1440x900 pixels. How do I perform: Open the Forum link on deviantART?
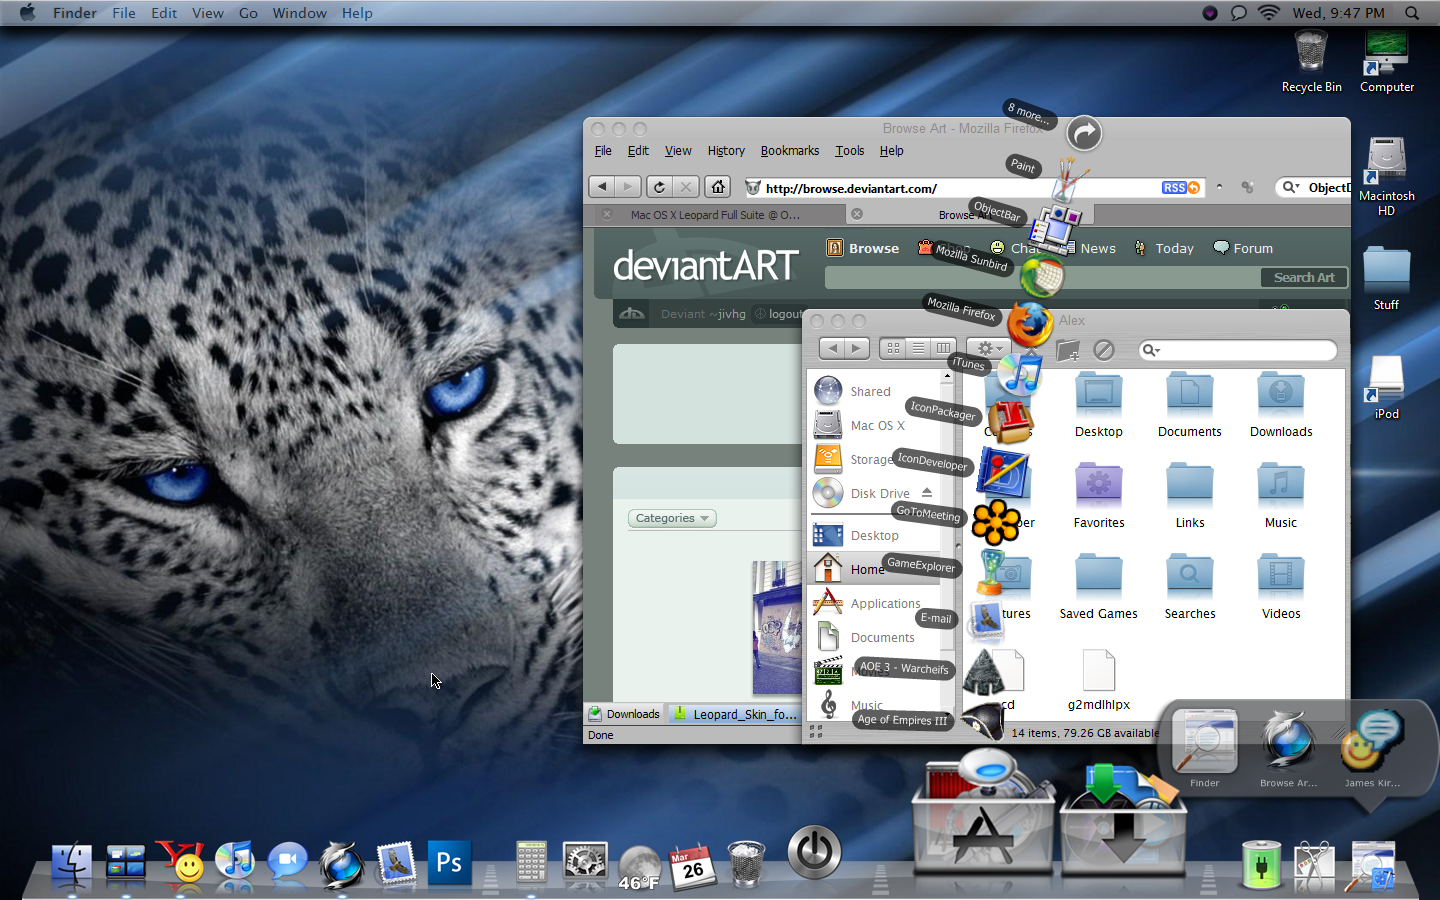[x=1243, y=248]
